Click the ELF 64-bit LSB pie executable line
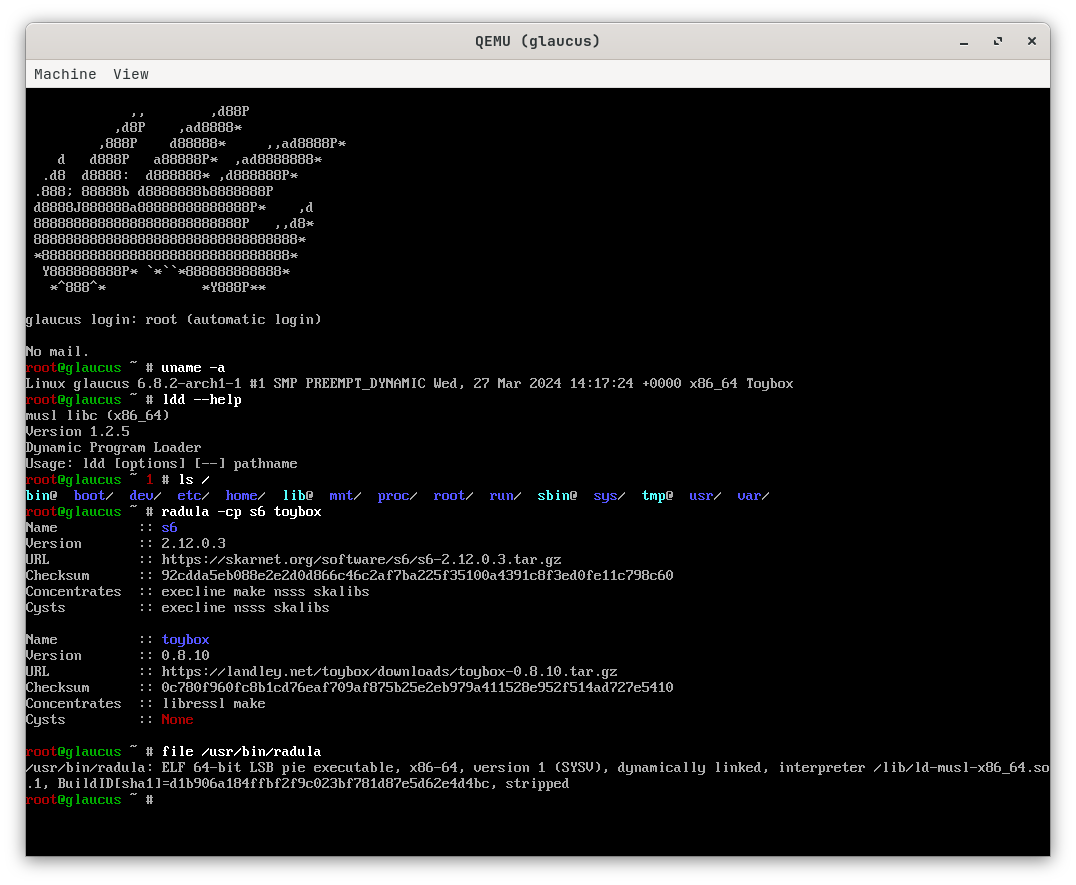Image resolution: width=1076 pixels, height=885 pixels. coord(537,768)
